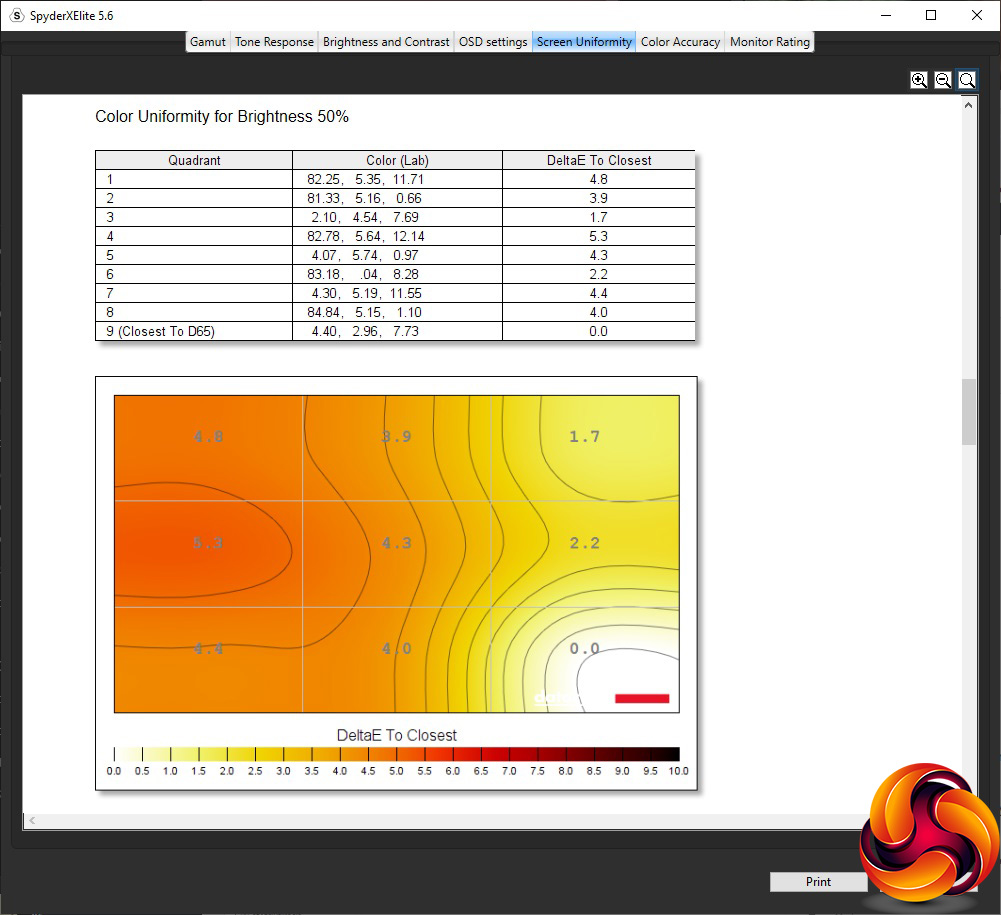Open the Brightness and Contrast tab

click(x=386, y=42)
